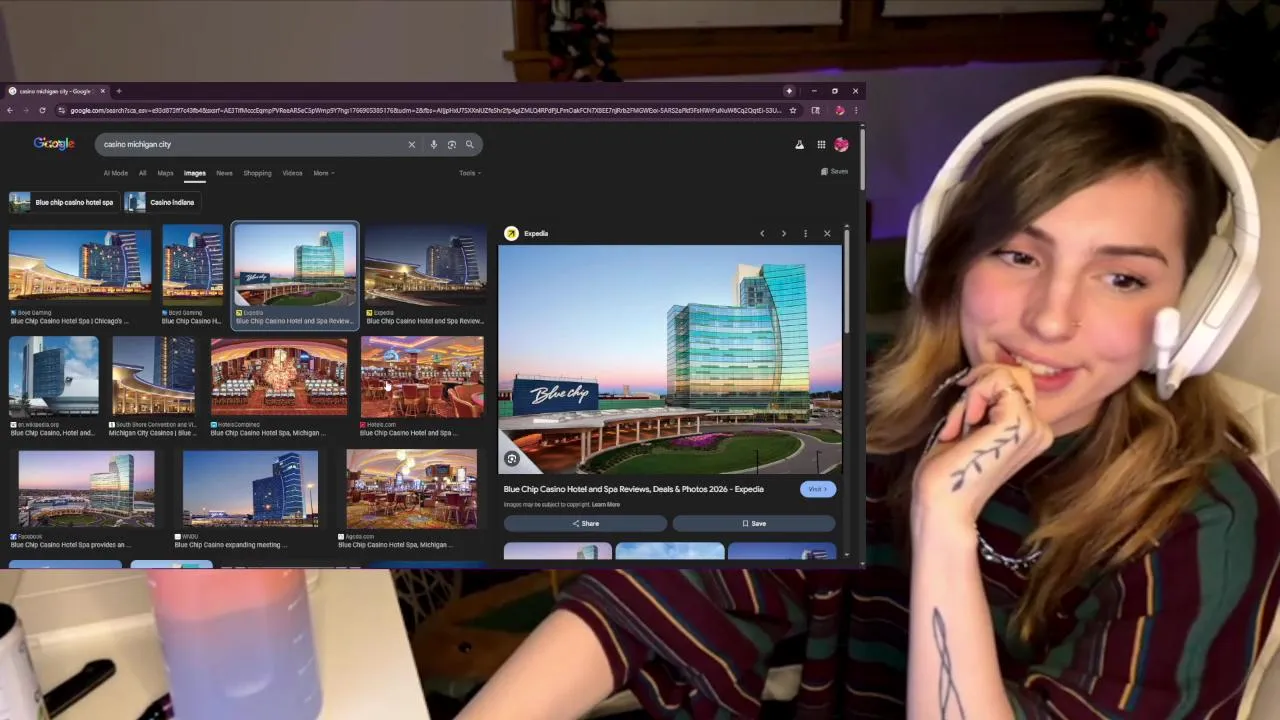Go back using the browser back arrow

coord(10,110)
